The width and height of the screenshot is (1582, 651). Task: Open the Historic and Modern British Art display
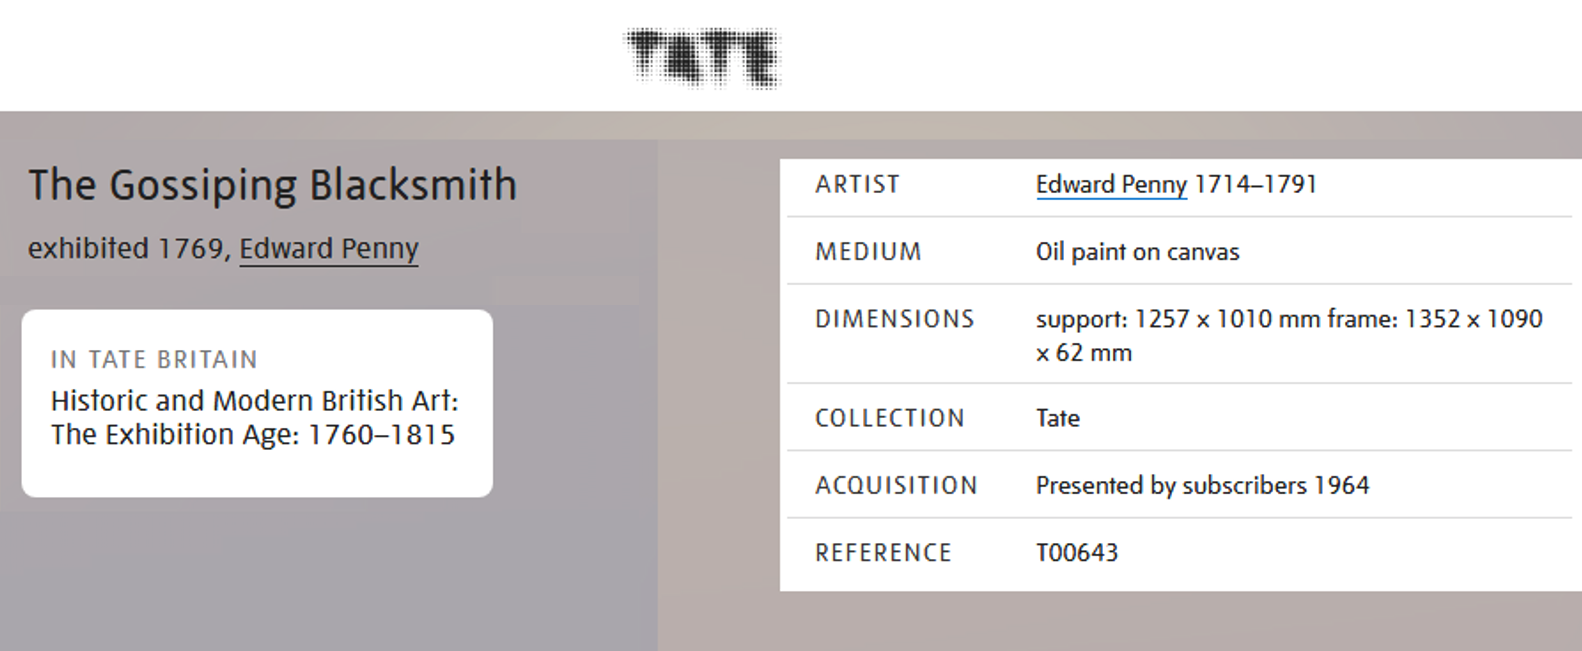click(254, 401)
